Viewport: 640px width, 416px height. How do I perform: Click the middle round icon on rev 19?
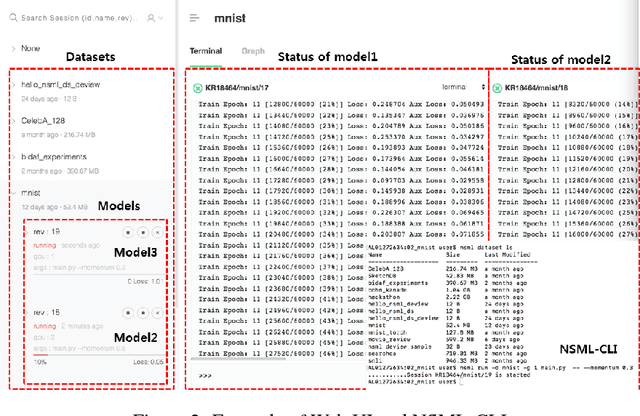click(142, 232)
